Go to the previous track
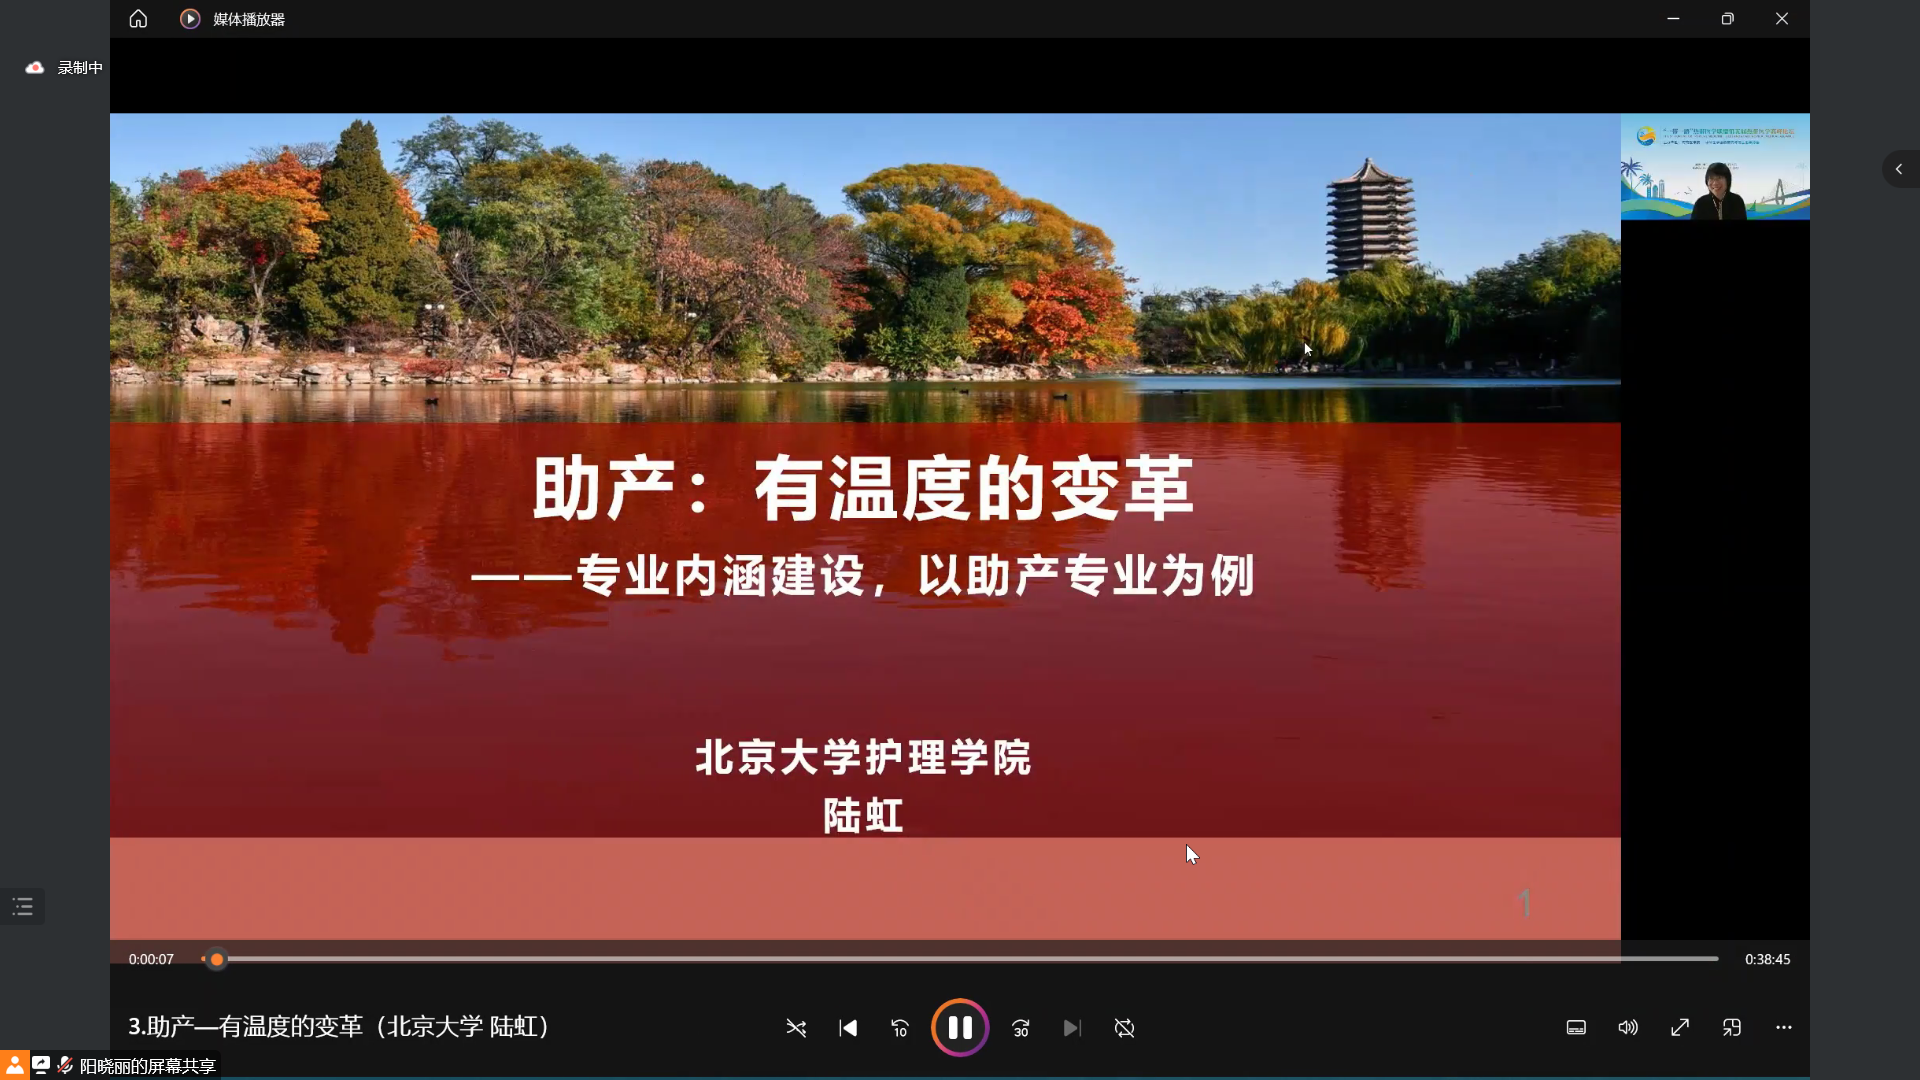 tap(848, 1028)
